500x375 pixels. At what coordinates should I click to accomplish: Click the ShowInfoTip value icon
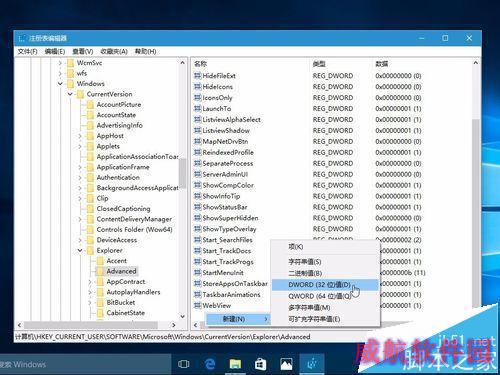pos(198,196)
